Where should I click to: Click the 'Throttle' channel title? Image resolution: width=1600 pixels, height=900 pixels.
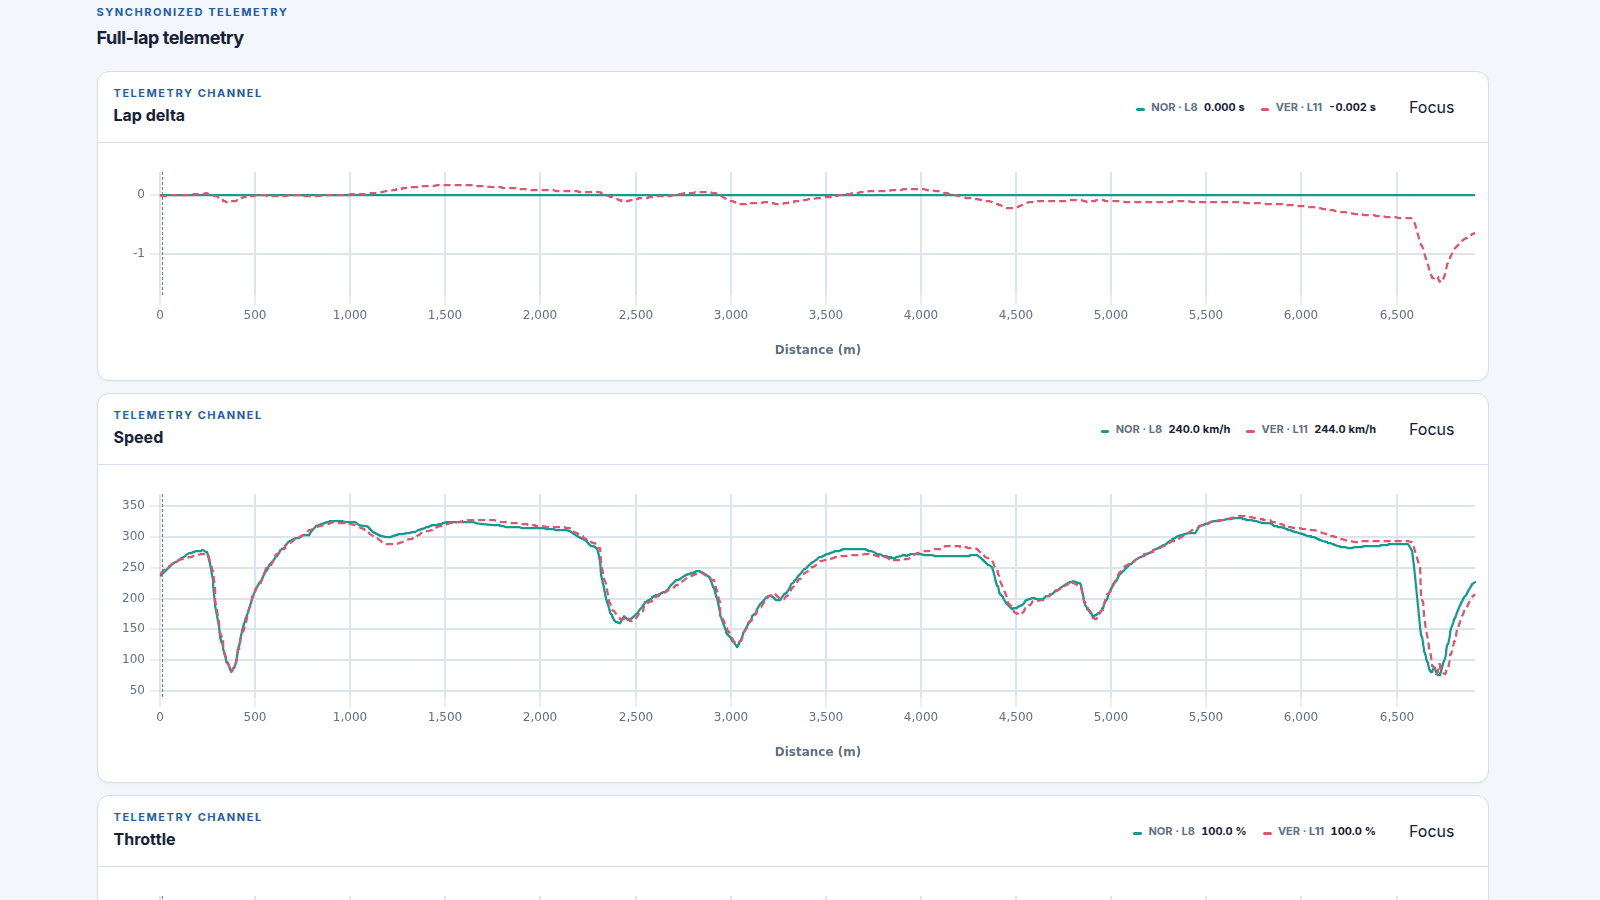(x=144, y=839)
